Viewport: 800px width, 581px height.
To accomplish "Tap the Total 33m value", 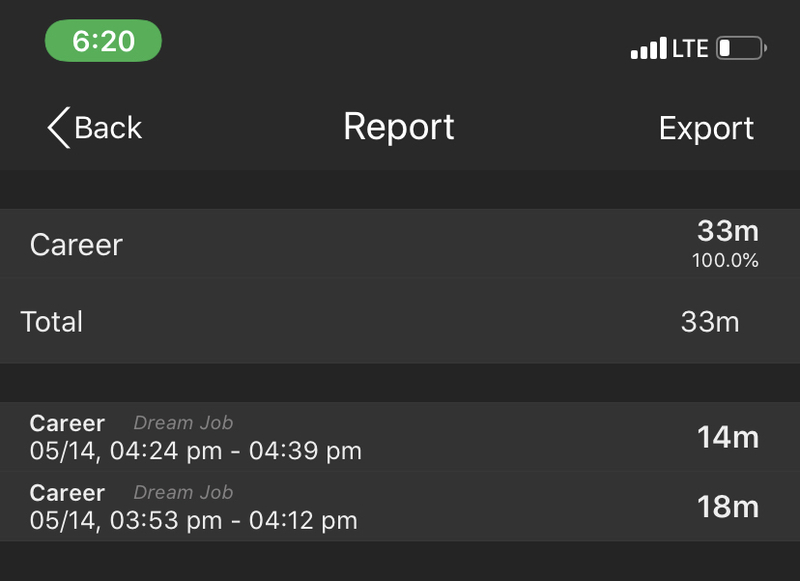I will pyautogui.click(x=710, y=322).
